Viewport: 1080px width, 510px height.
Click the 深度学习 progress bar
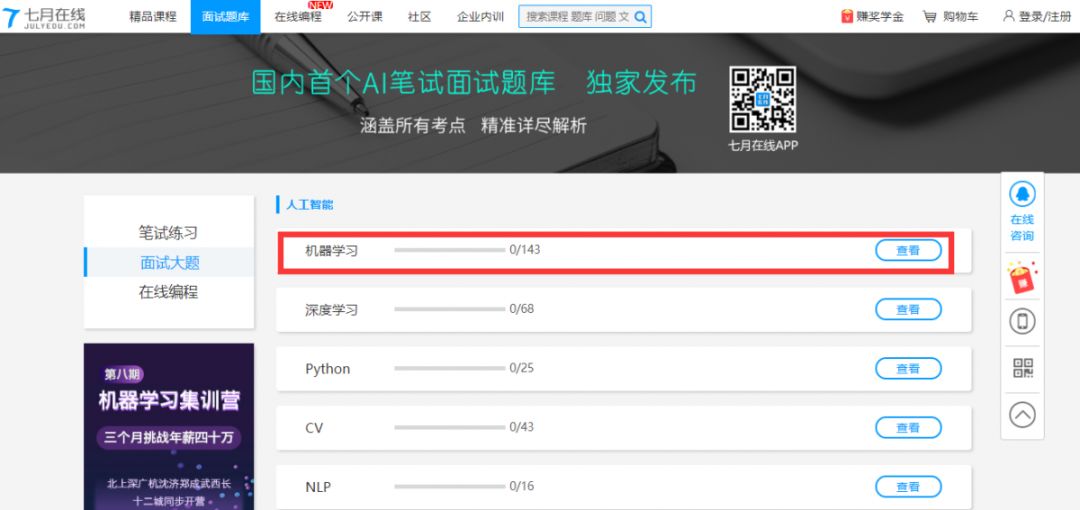[450, 309]
